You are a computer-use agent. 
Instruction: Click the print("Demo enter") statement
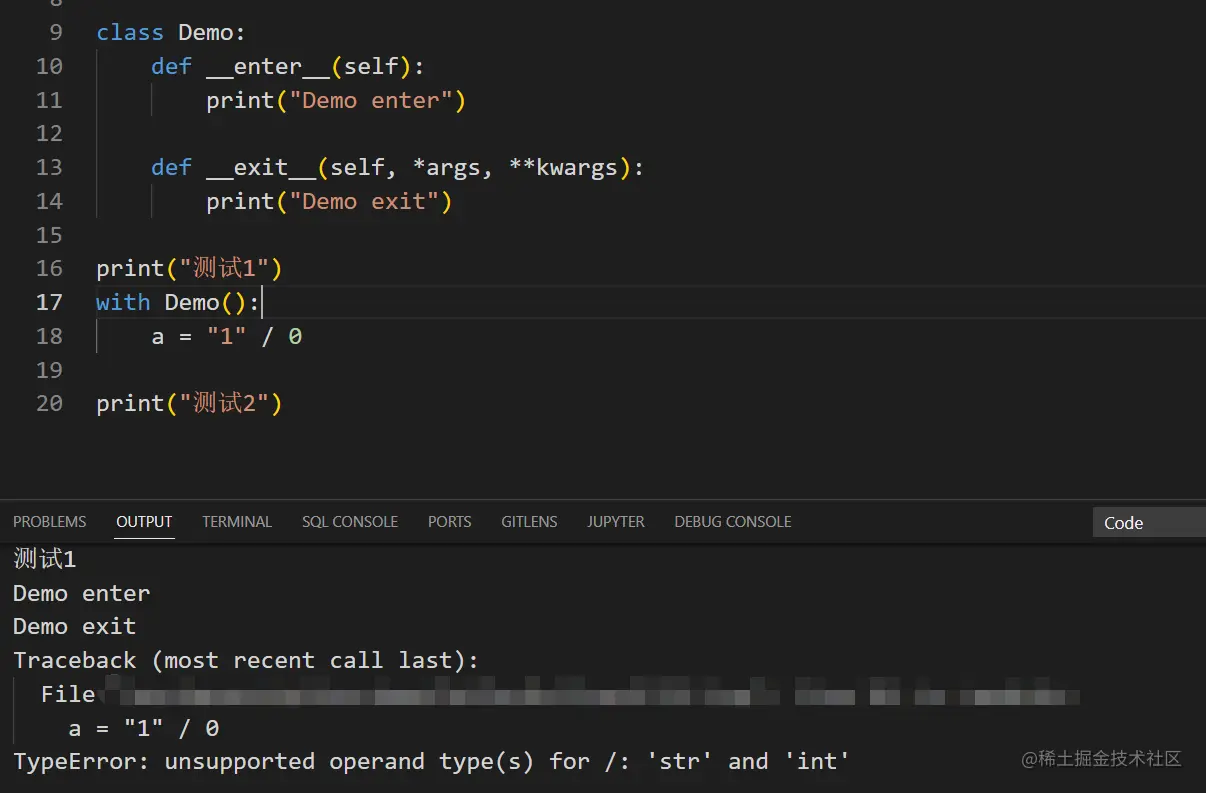click(336, 101)
